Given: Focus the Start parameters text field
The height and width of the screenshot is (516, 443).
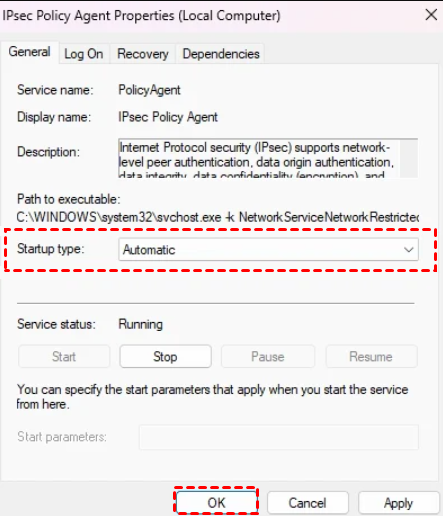Looking at the screenshot, I should click(279, 437).
